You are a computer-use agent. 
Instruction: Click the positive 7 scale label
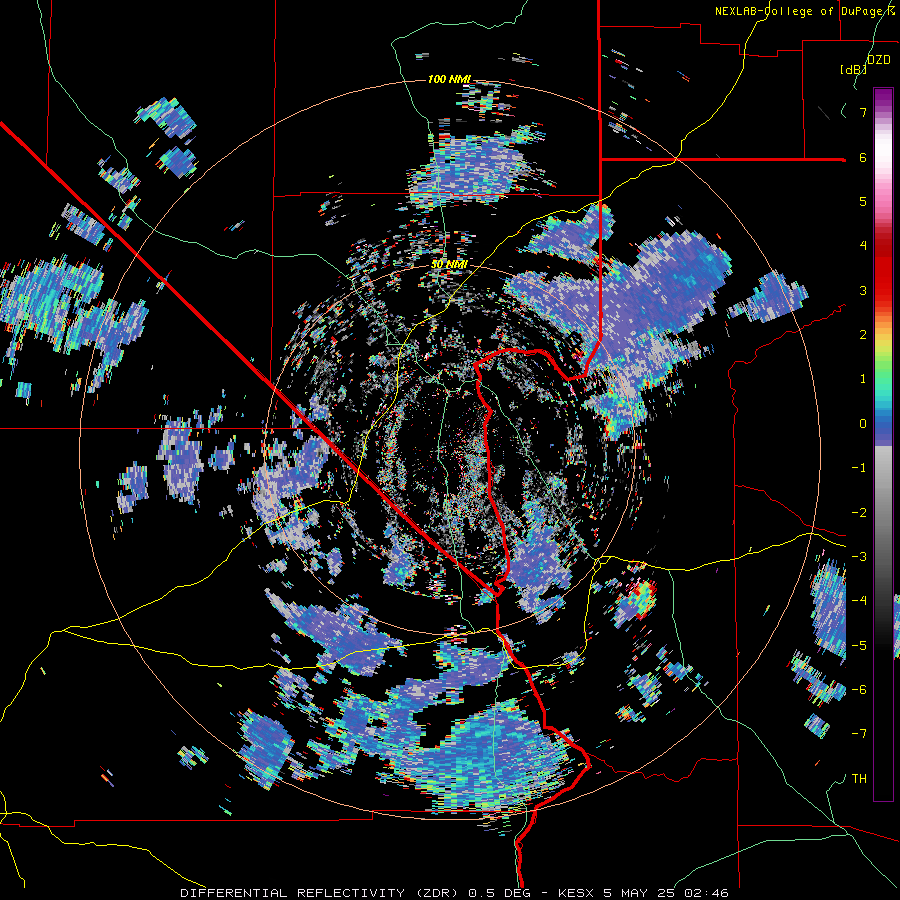[x=863, y=112]
